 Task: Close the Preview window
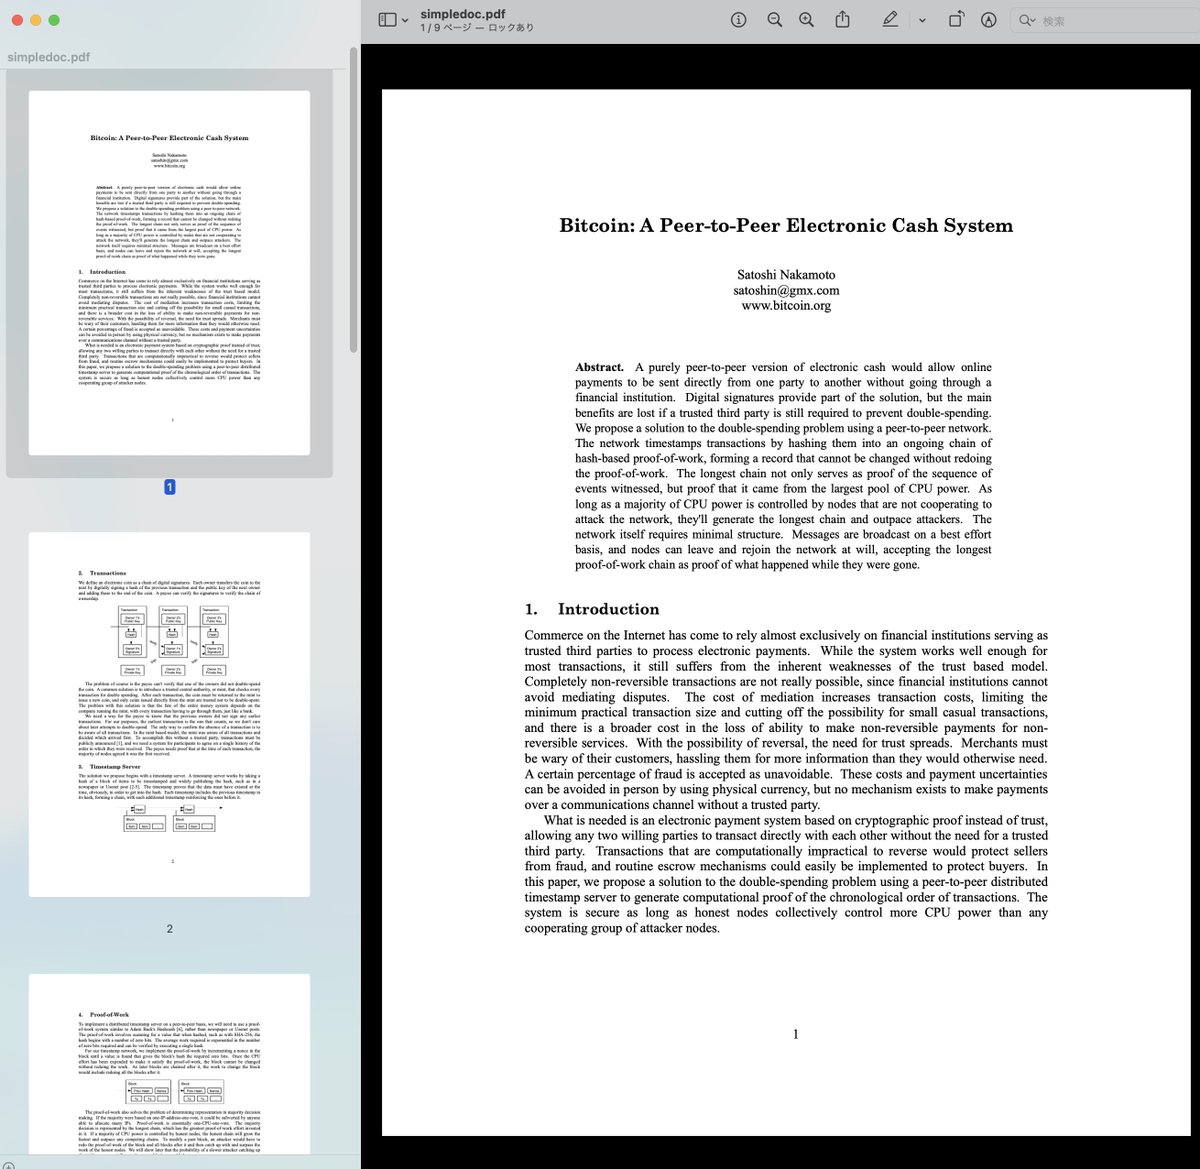tap(18, 20)
